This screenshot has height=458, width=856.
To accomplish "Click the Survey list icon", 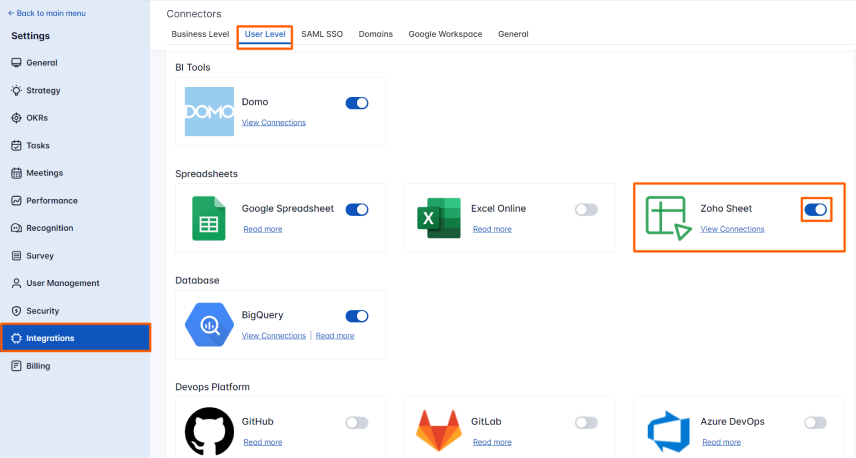I will coord(16,256).
